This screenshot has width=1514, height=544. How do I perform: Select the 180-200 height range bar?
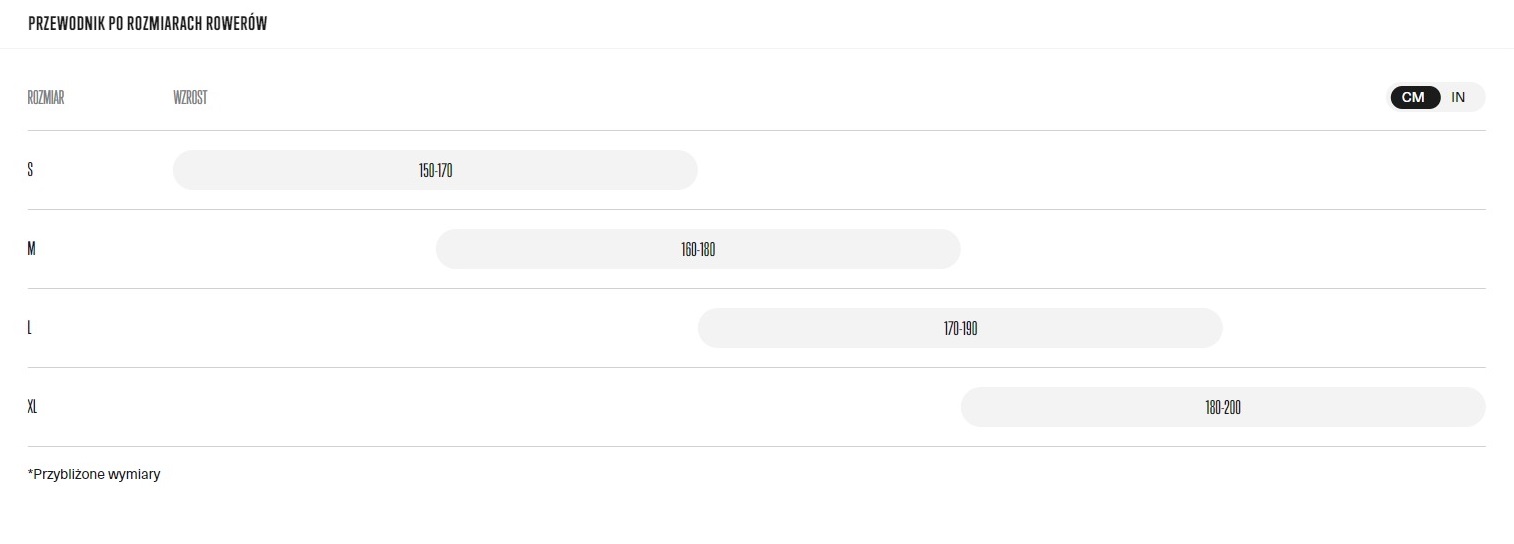click(x=1223, y=407)
